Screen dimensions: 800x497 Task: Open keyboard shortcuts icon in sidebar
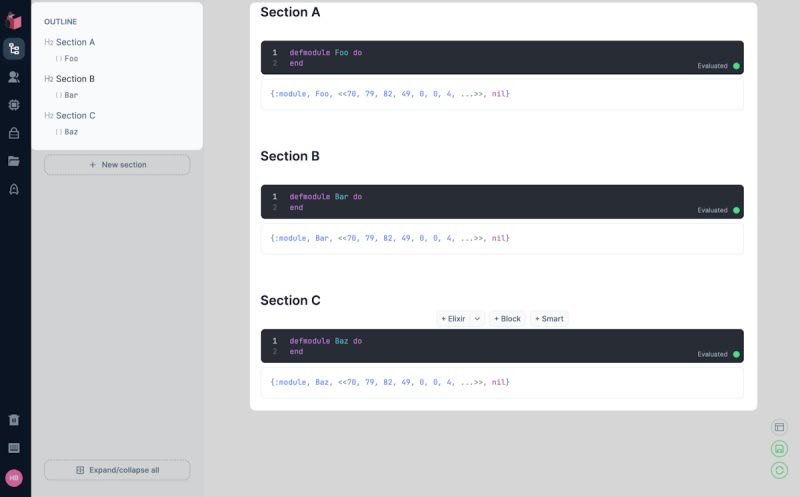pyautogui.click(x=14, y=448)
